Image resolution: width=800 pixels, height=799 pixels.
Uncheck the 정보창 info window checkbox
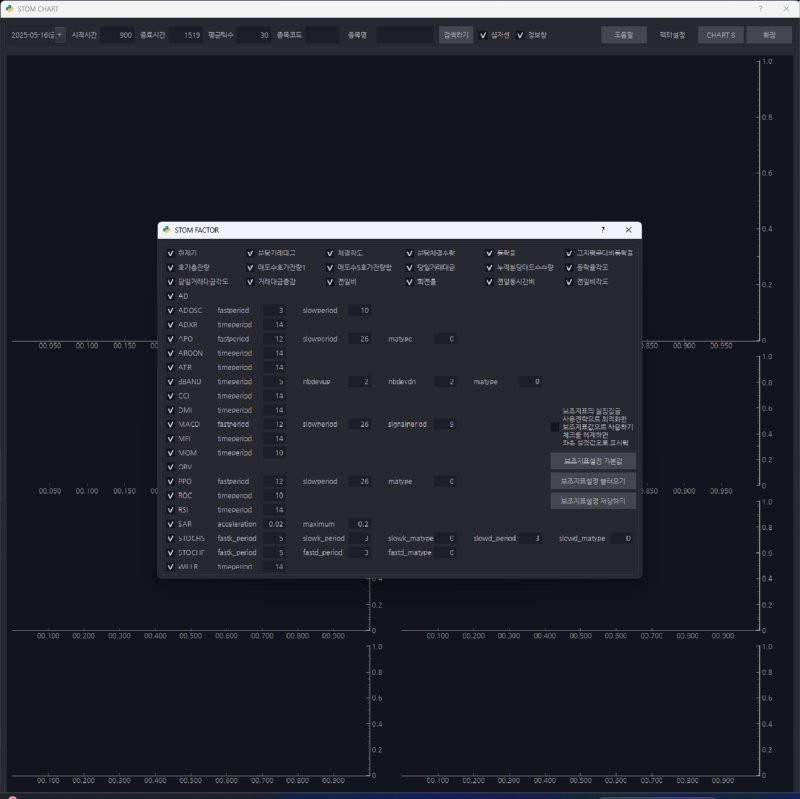(x=520, y=35)
